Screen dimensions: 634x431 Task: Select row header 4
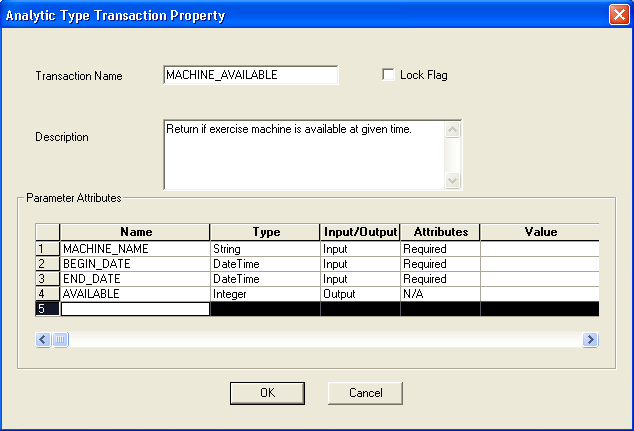pyautogui.click(x=47, y=294)
